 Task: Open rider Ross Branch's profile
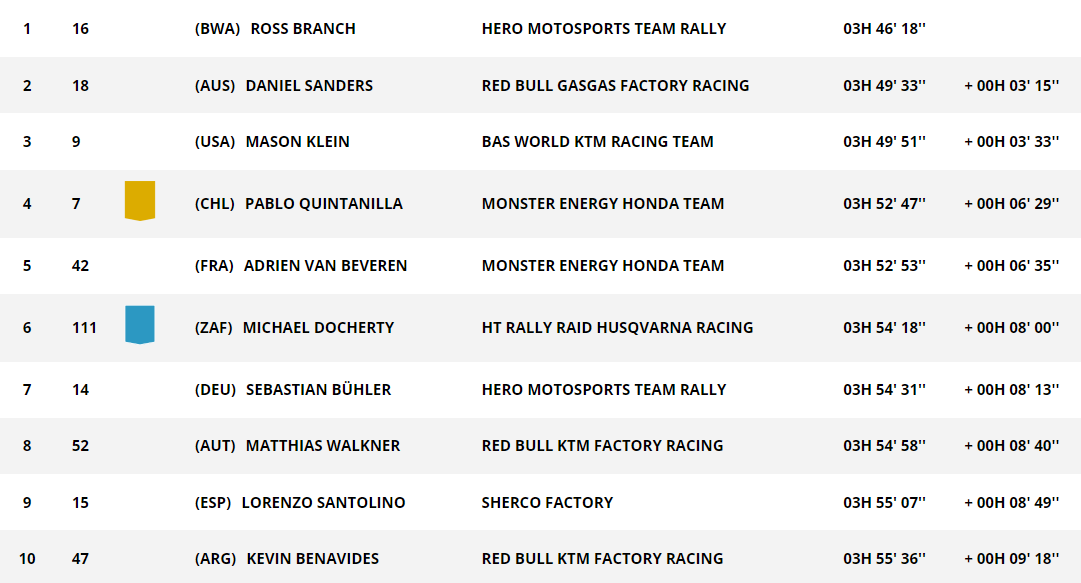pos(303,29)
